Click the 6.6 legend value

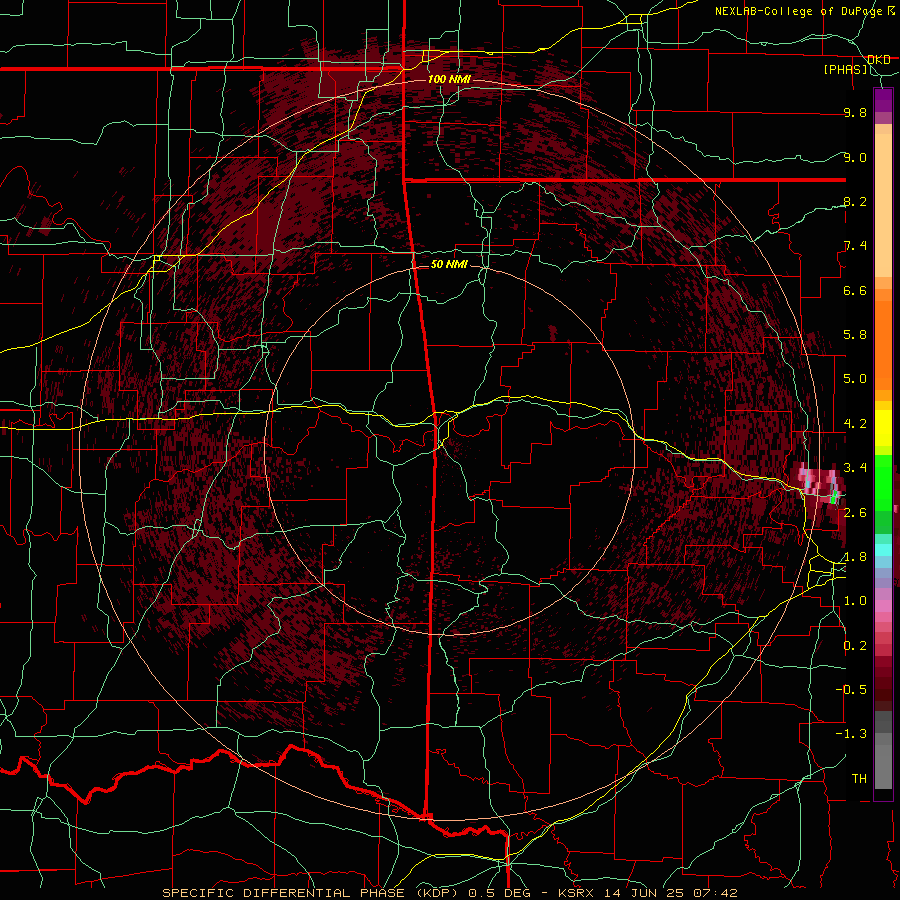pos(855,290)
